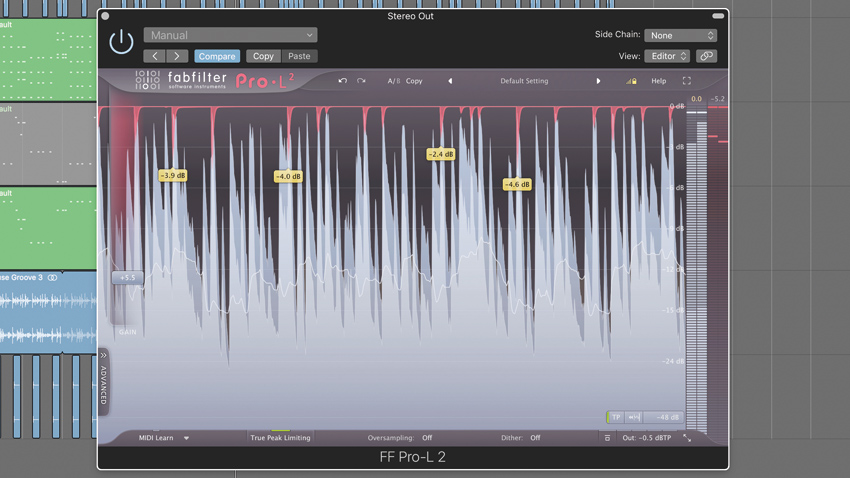The image size is (850, 478).
Task: Click the Redo arrow in Pro-L 2
Action: point(361,81)
